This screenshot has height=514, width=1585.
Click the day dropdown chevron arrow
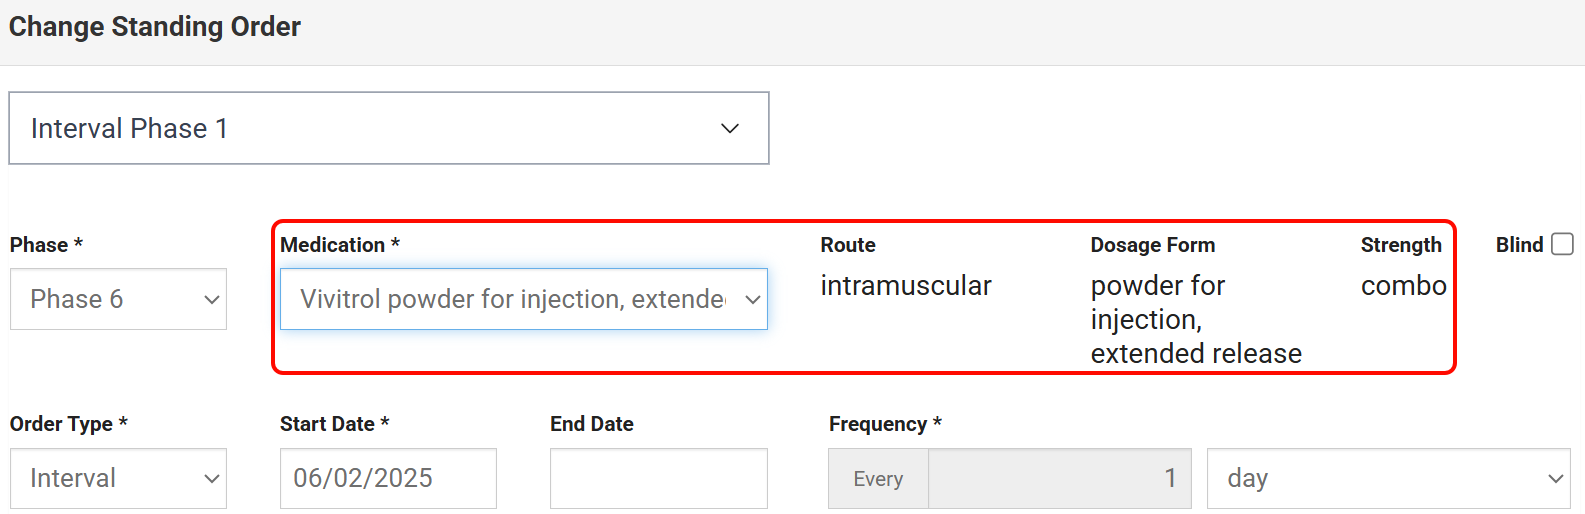[x=1555, y=479]
